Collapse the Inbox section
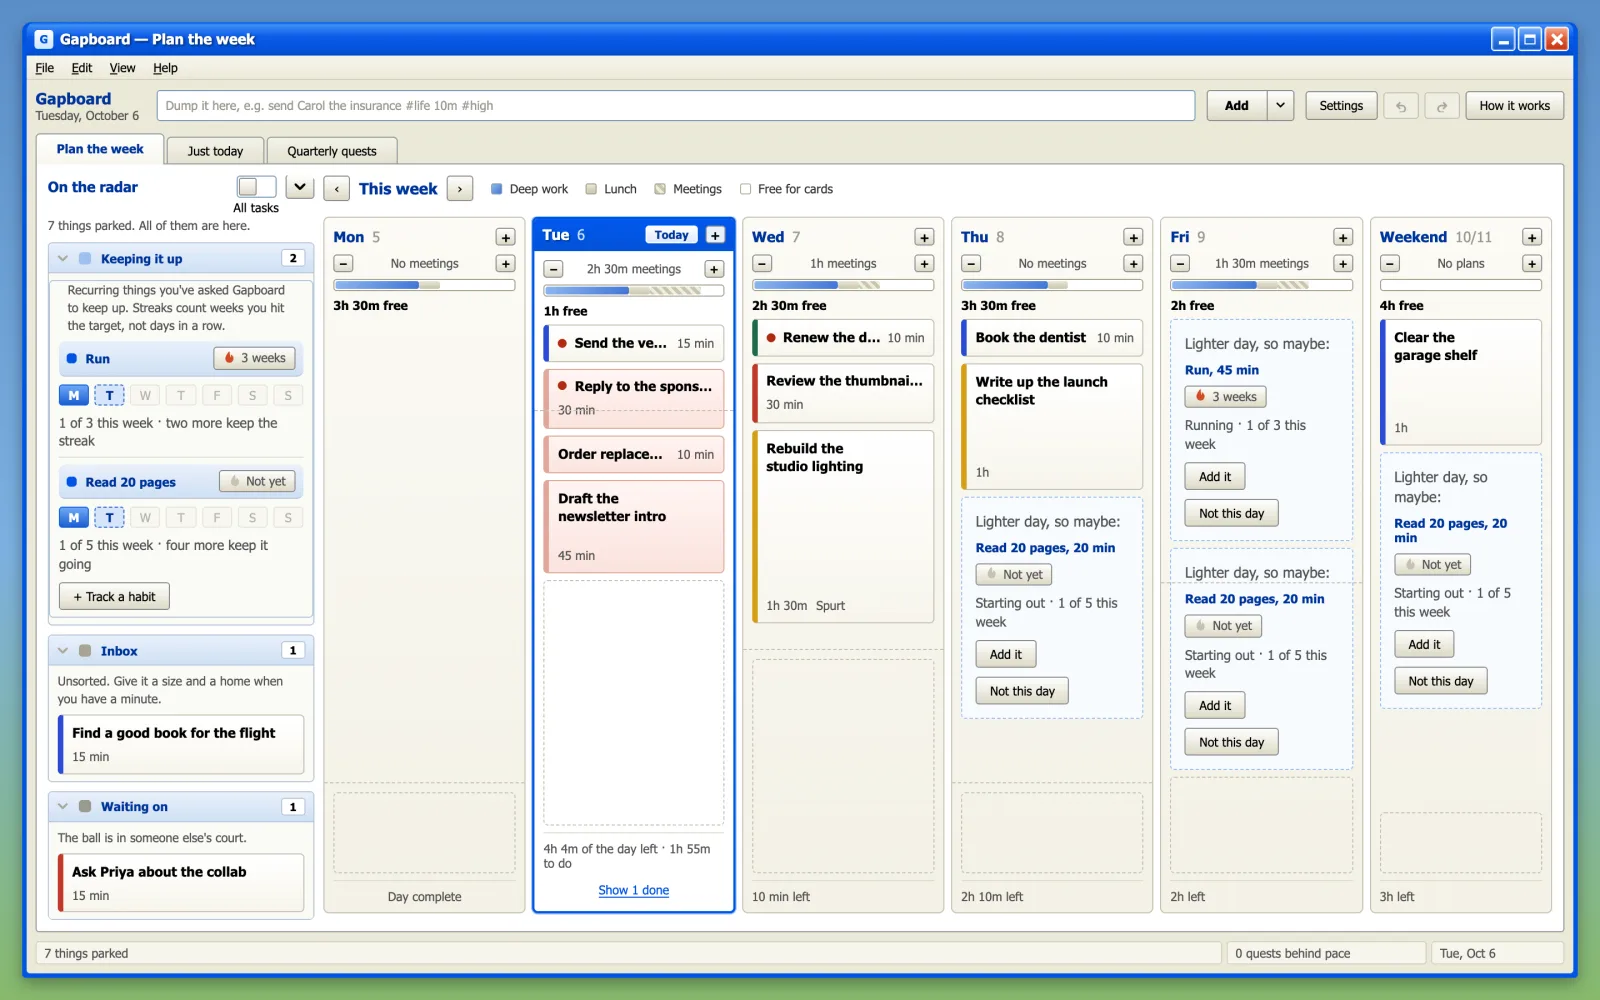The image size is (1600, 1000). tap(63, 651)
